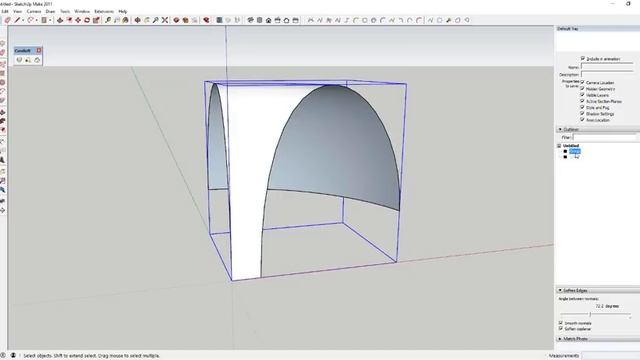This screenshot has width=640, height=360.
Task: Click first Curviloft toolbar icon
Action: pyautogui.click(x=19, y=60)
